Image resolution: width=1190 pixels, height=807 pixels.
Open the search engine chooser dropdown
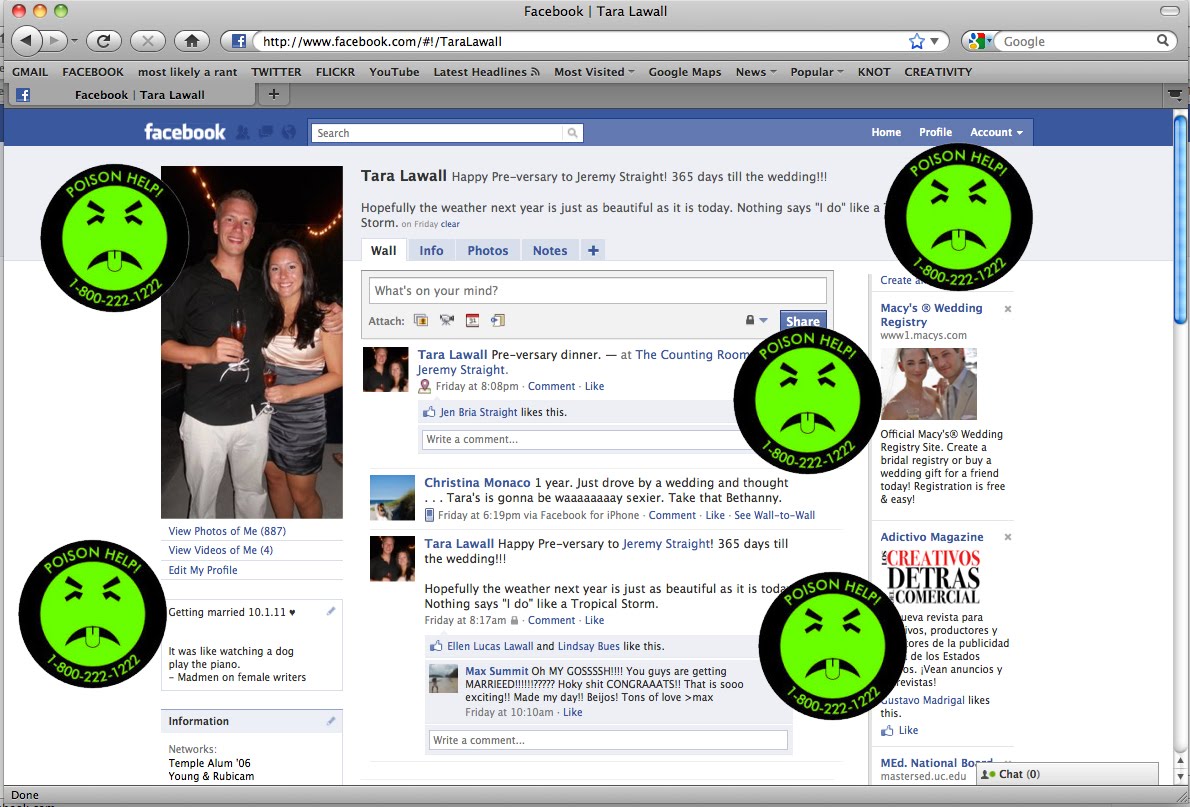tap(978, 41)
